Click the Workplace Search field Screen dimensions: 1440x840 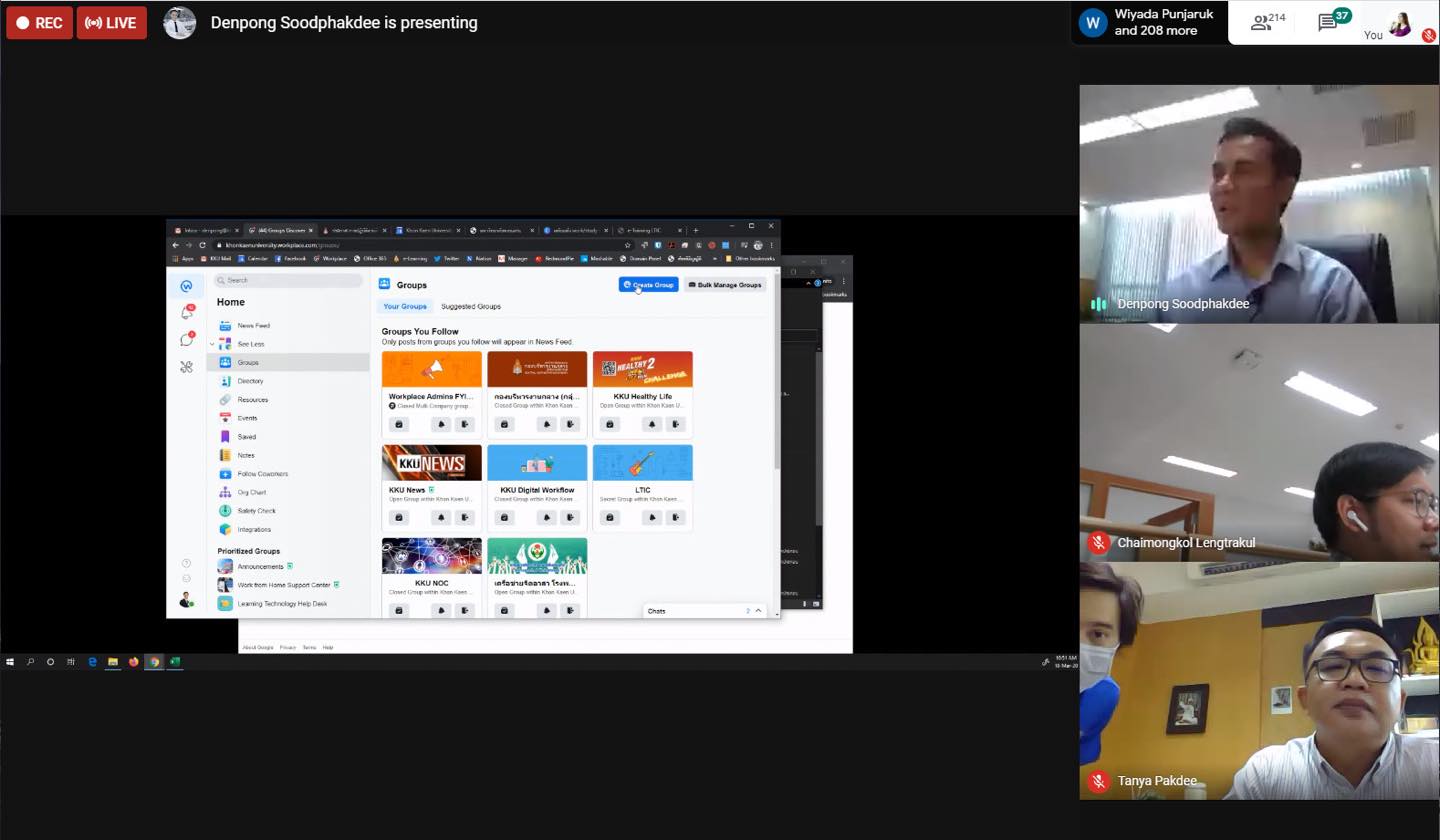pyautogui.click(x=288, y=280)
